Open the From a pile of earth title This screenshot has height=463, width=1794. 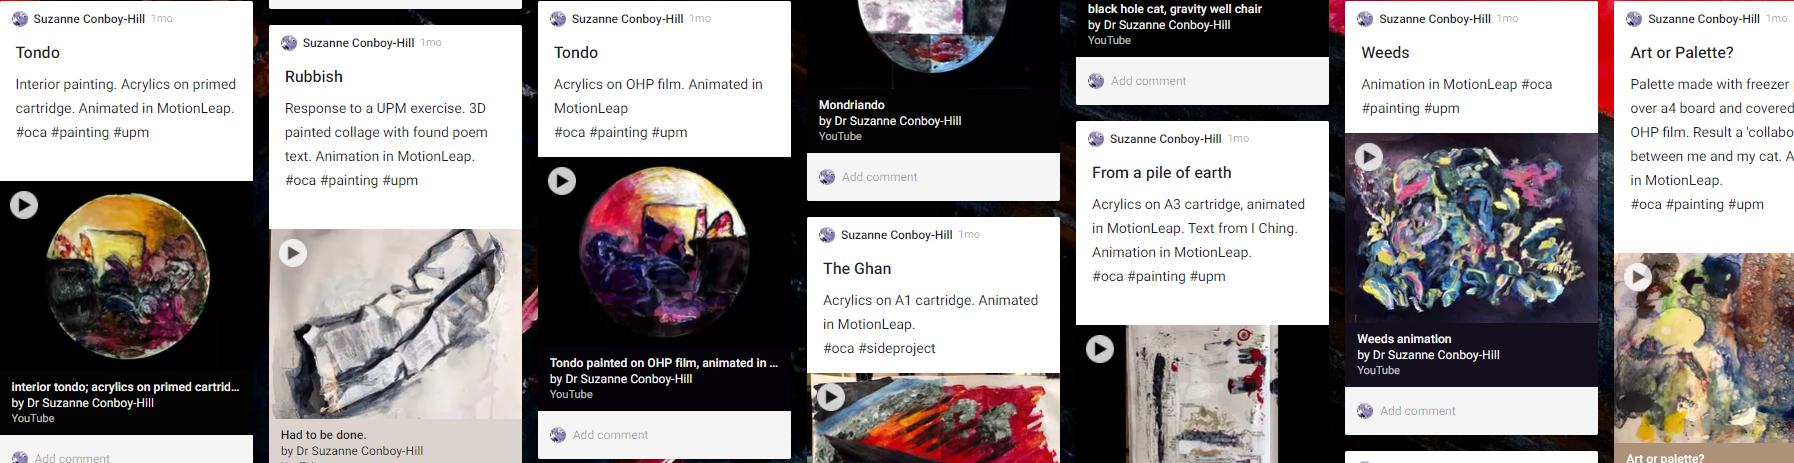[1161, 173]
